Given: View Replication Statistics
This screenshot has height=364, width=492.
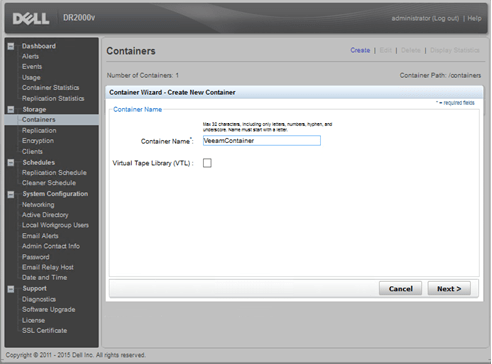Looking at the screenshot, I should [53, 98].
